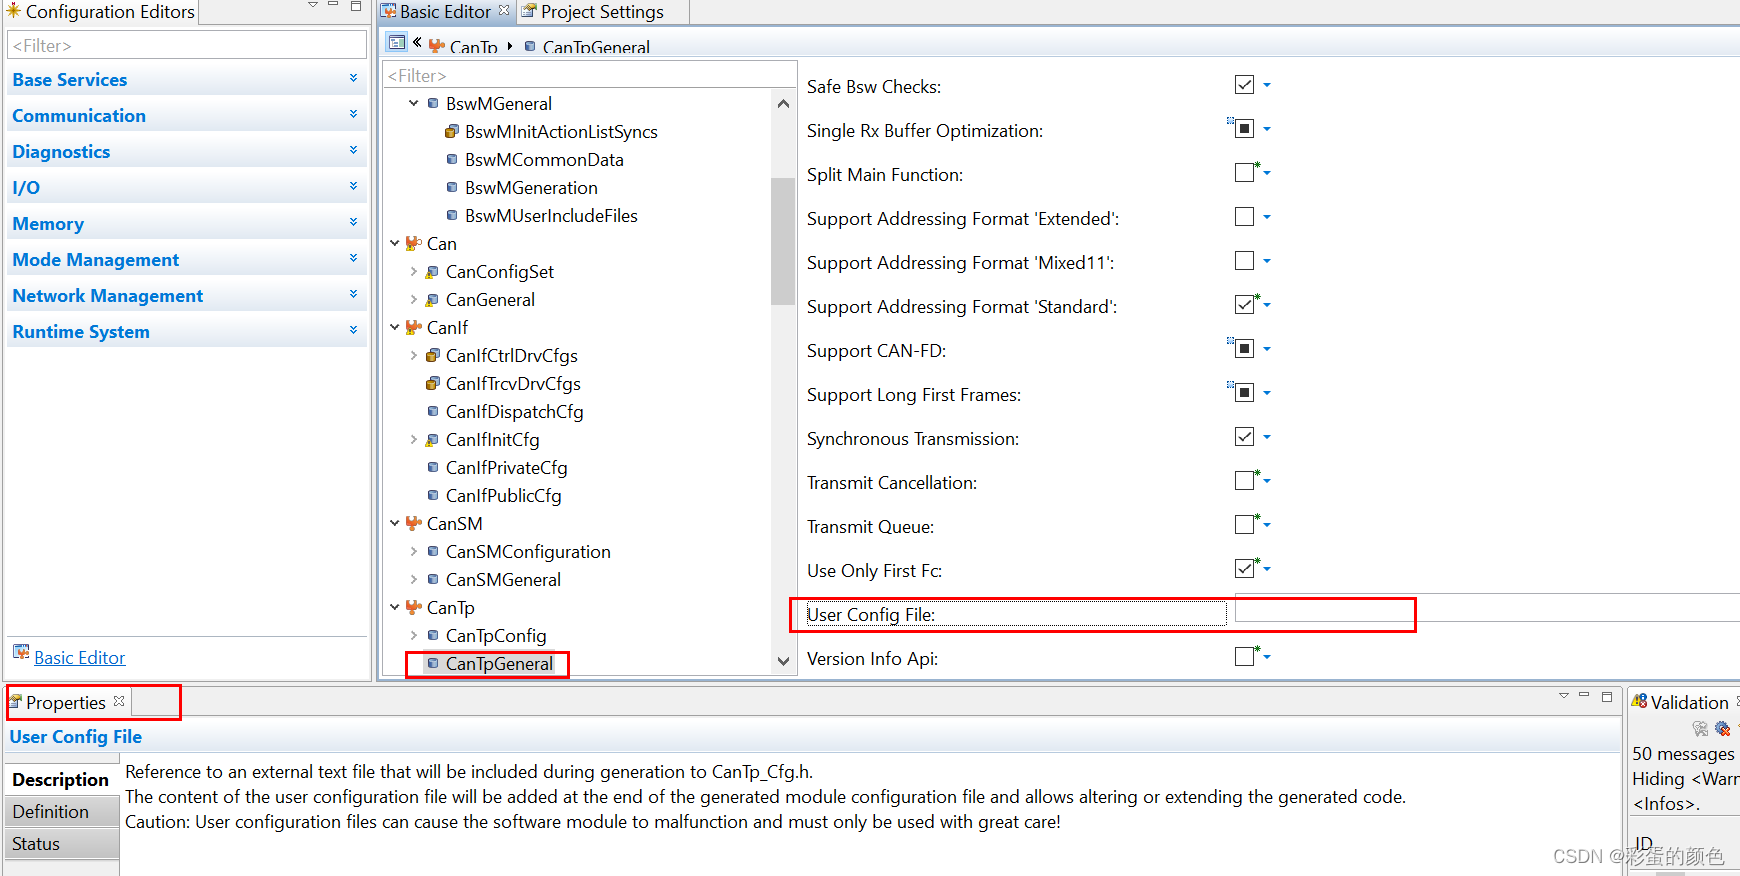The height and width of the screenshot is (876, 1740).
Task: Open the Properties view menu triangle
Action: tap(1563, 695)
